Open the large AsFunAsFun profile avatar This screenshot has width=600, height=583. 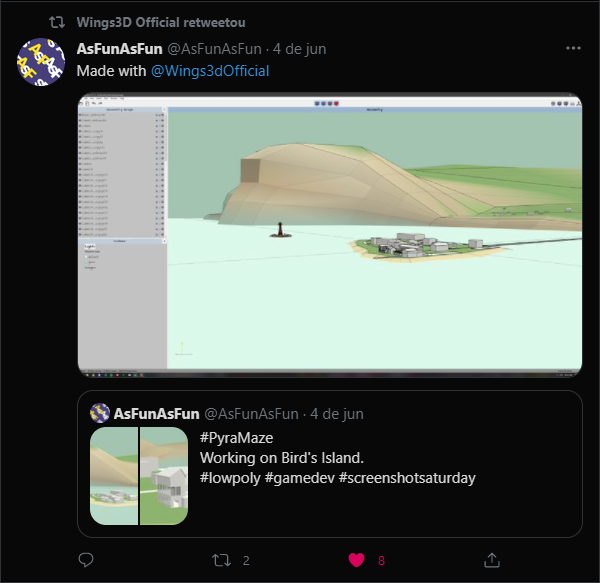pos(41,62)
